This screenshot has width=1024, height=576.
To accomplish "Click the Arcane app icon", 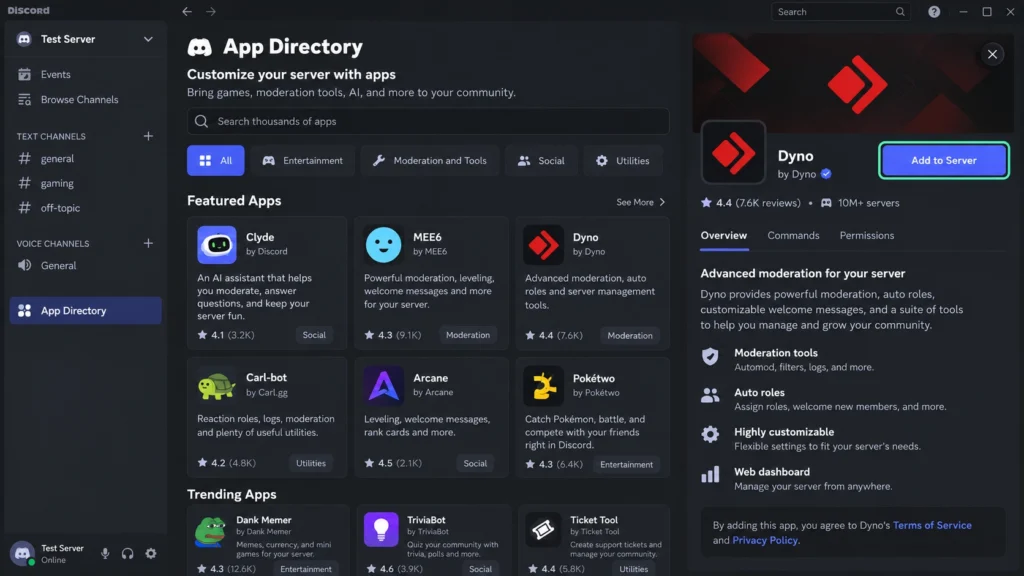I will pos(383,385).
